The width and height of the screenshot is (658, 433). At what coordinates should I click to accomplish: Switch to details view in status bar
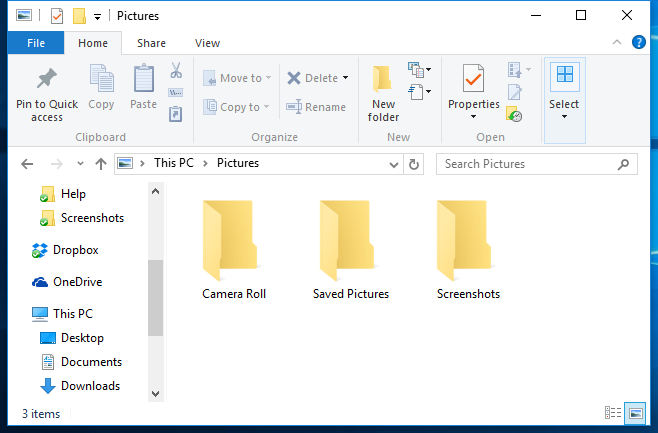point(613,413)
